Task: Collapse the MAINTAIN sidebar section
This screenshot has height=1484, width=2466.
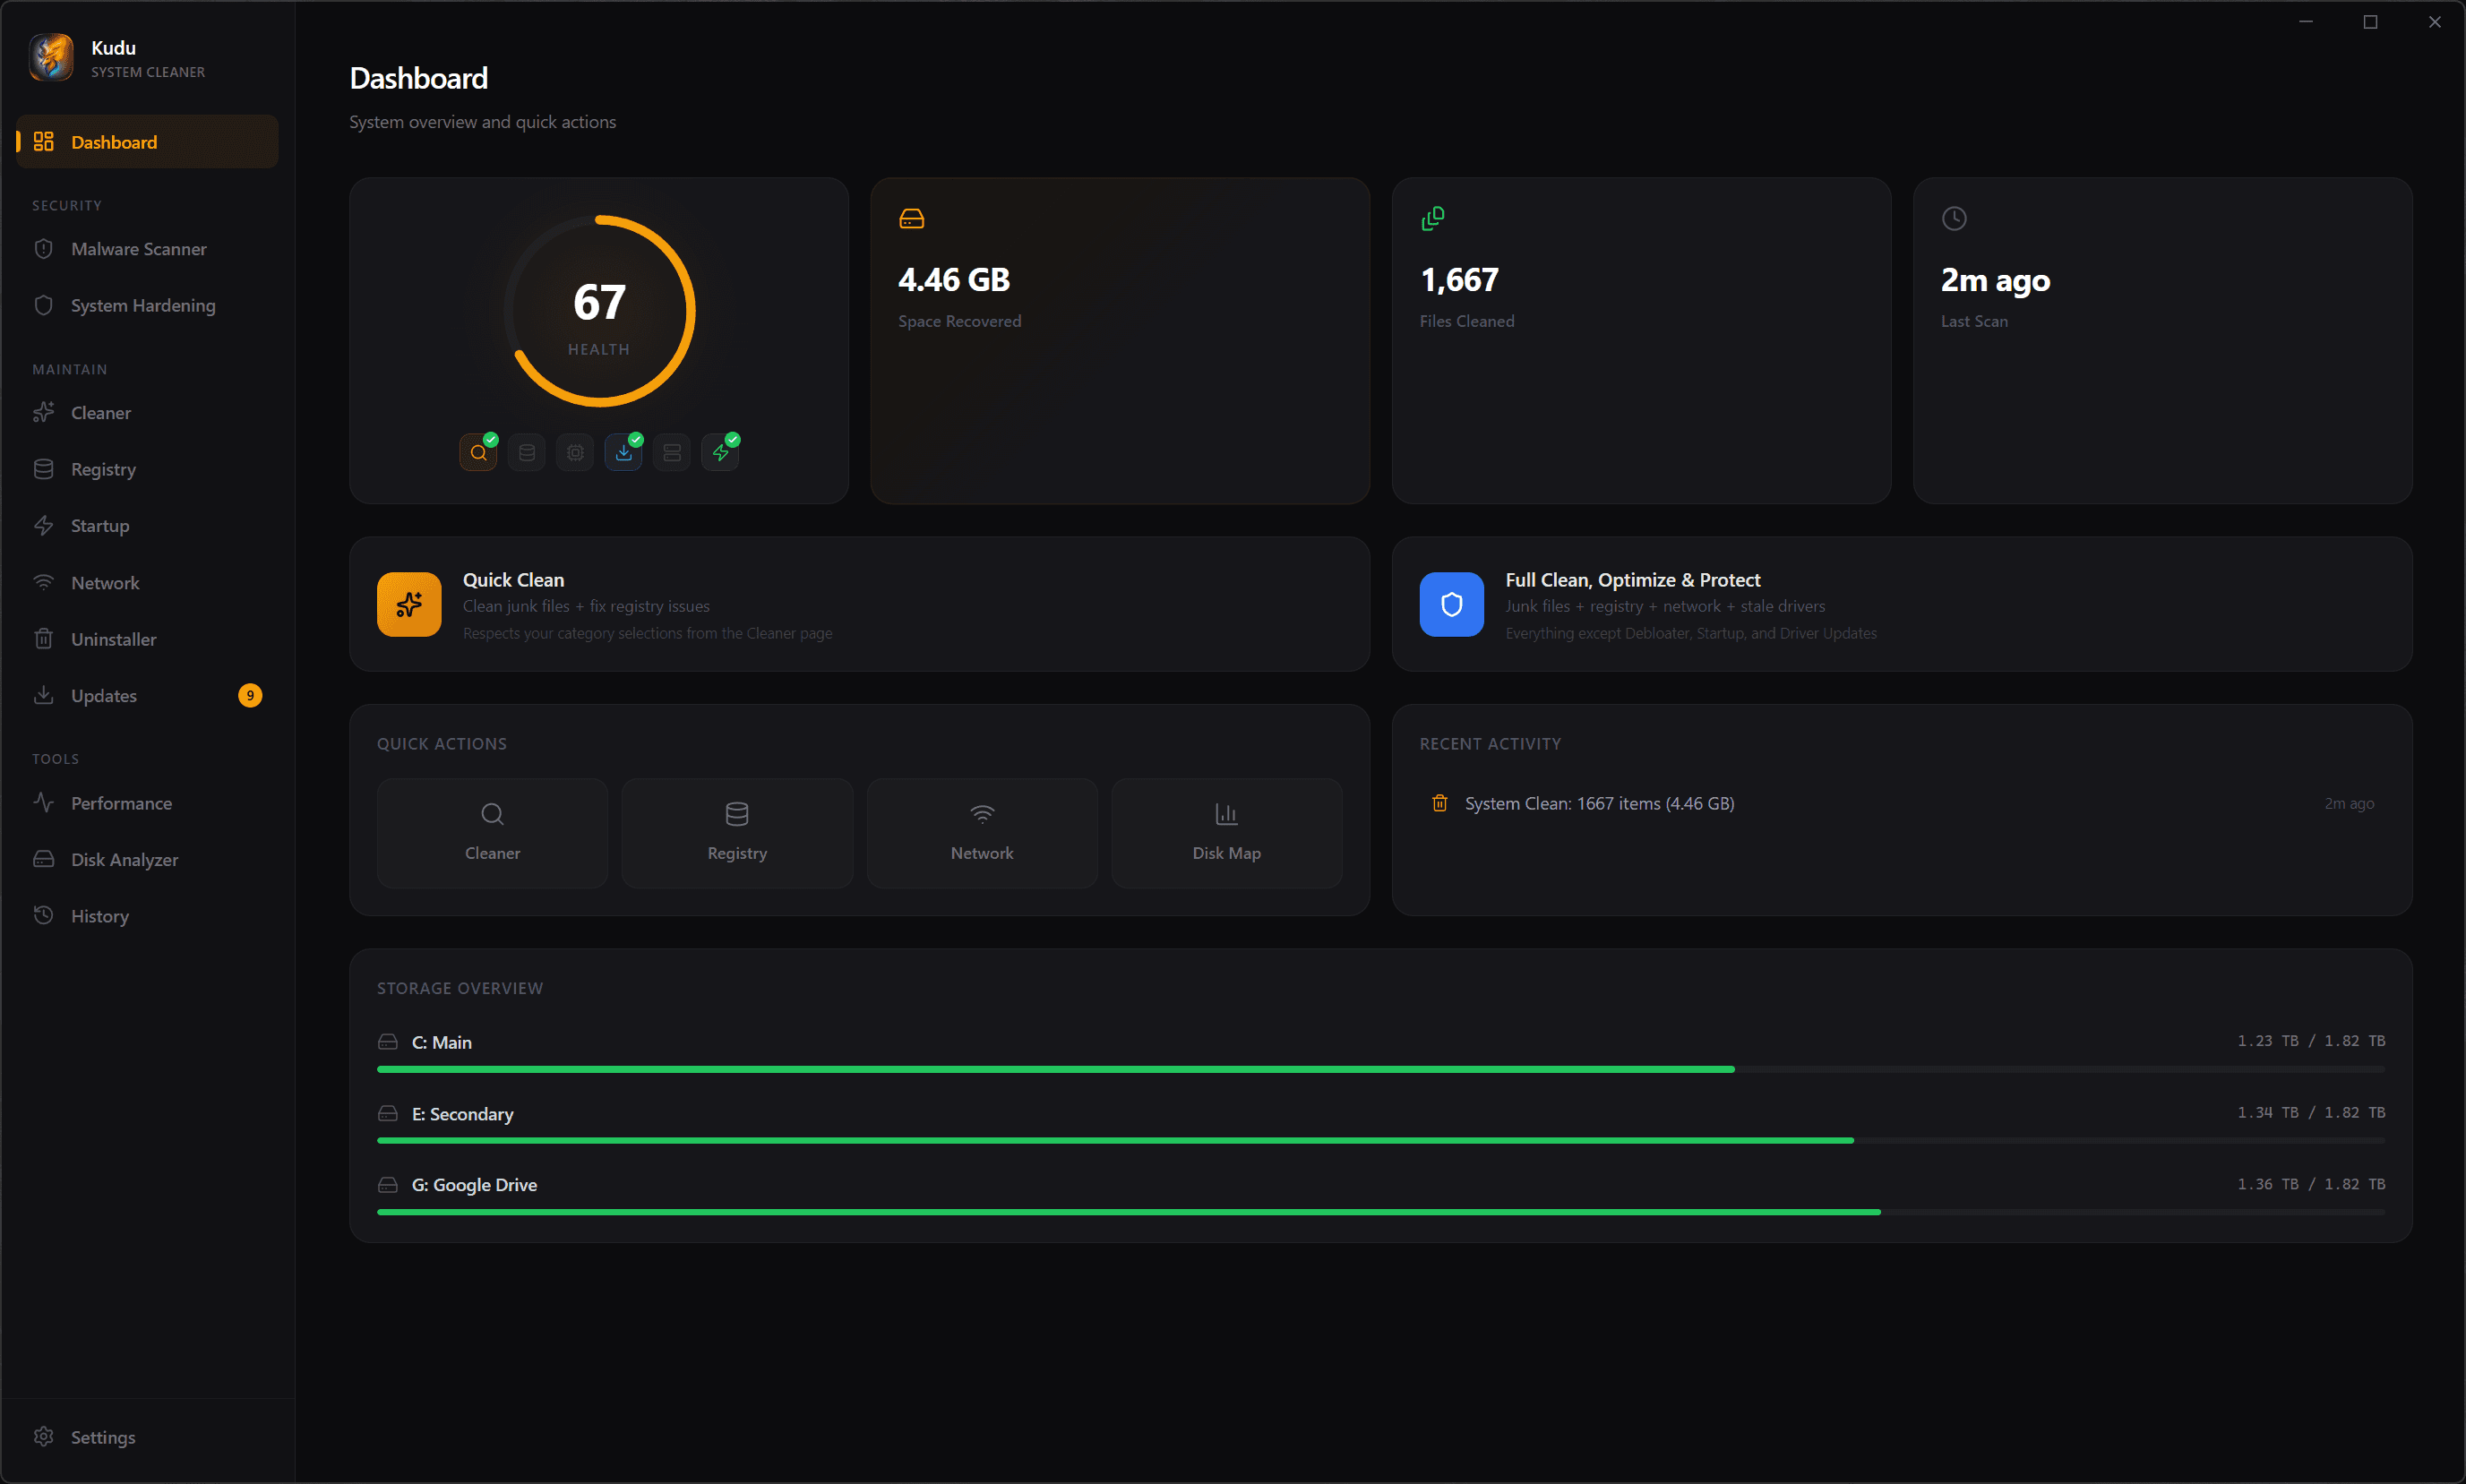Action: tap(69, 369)
